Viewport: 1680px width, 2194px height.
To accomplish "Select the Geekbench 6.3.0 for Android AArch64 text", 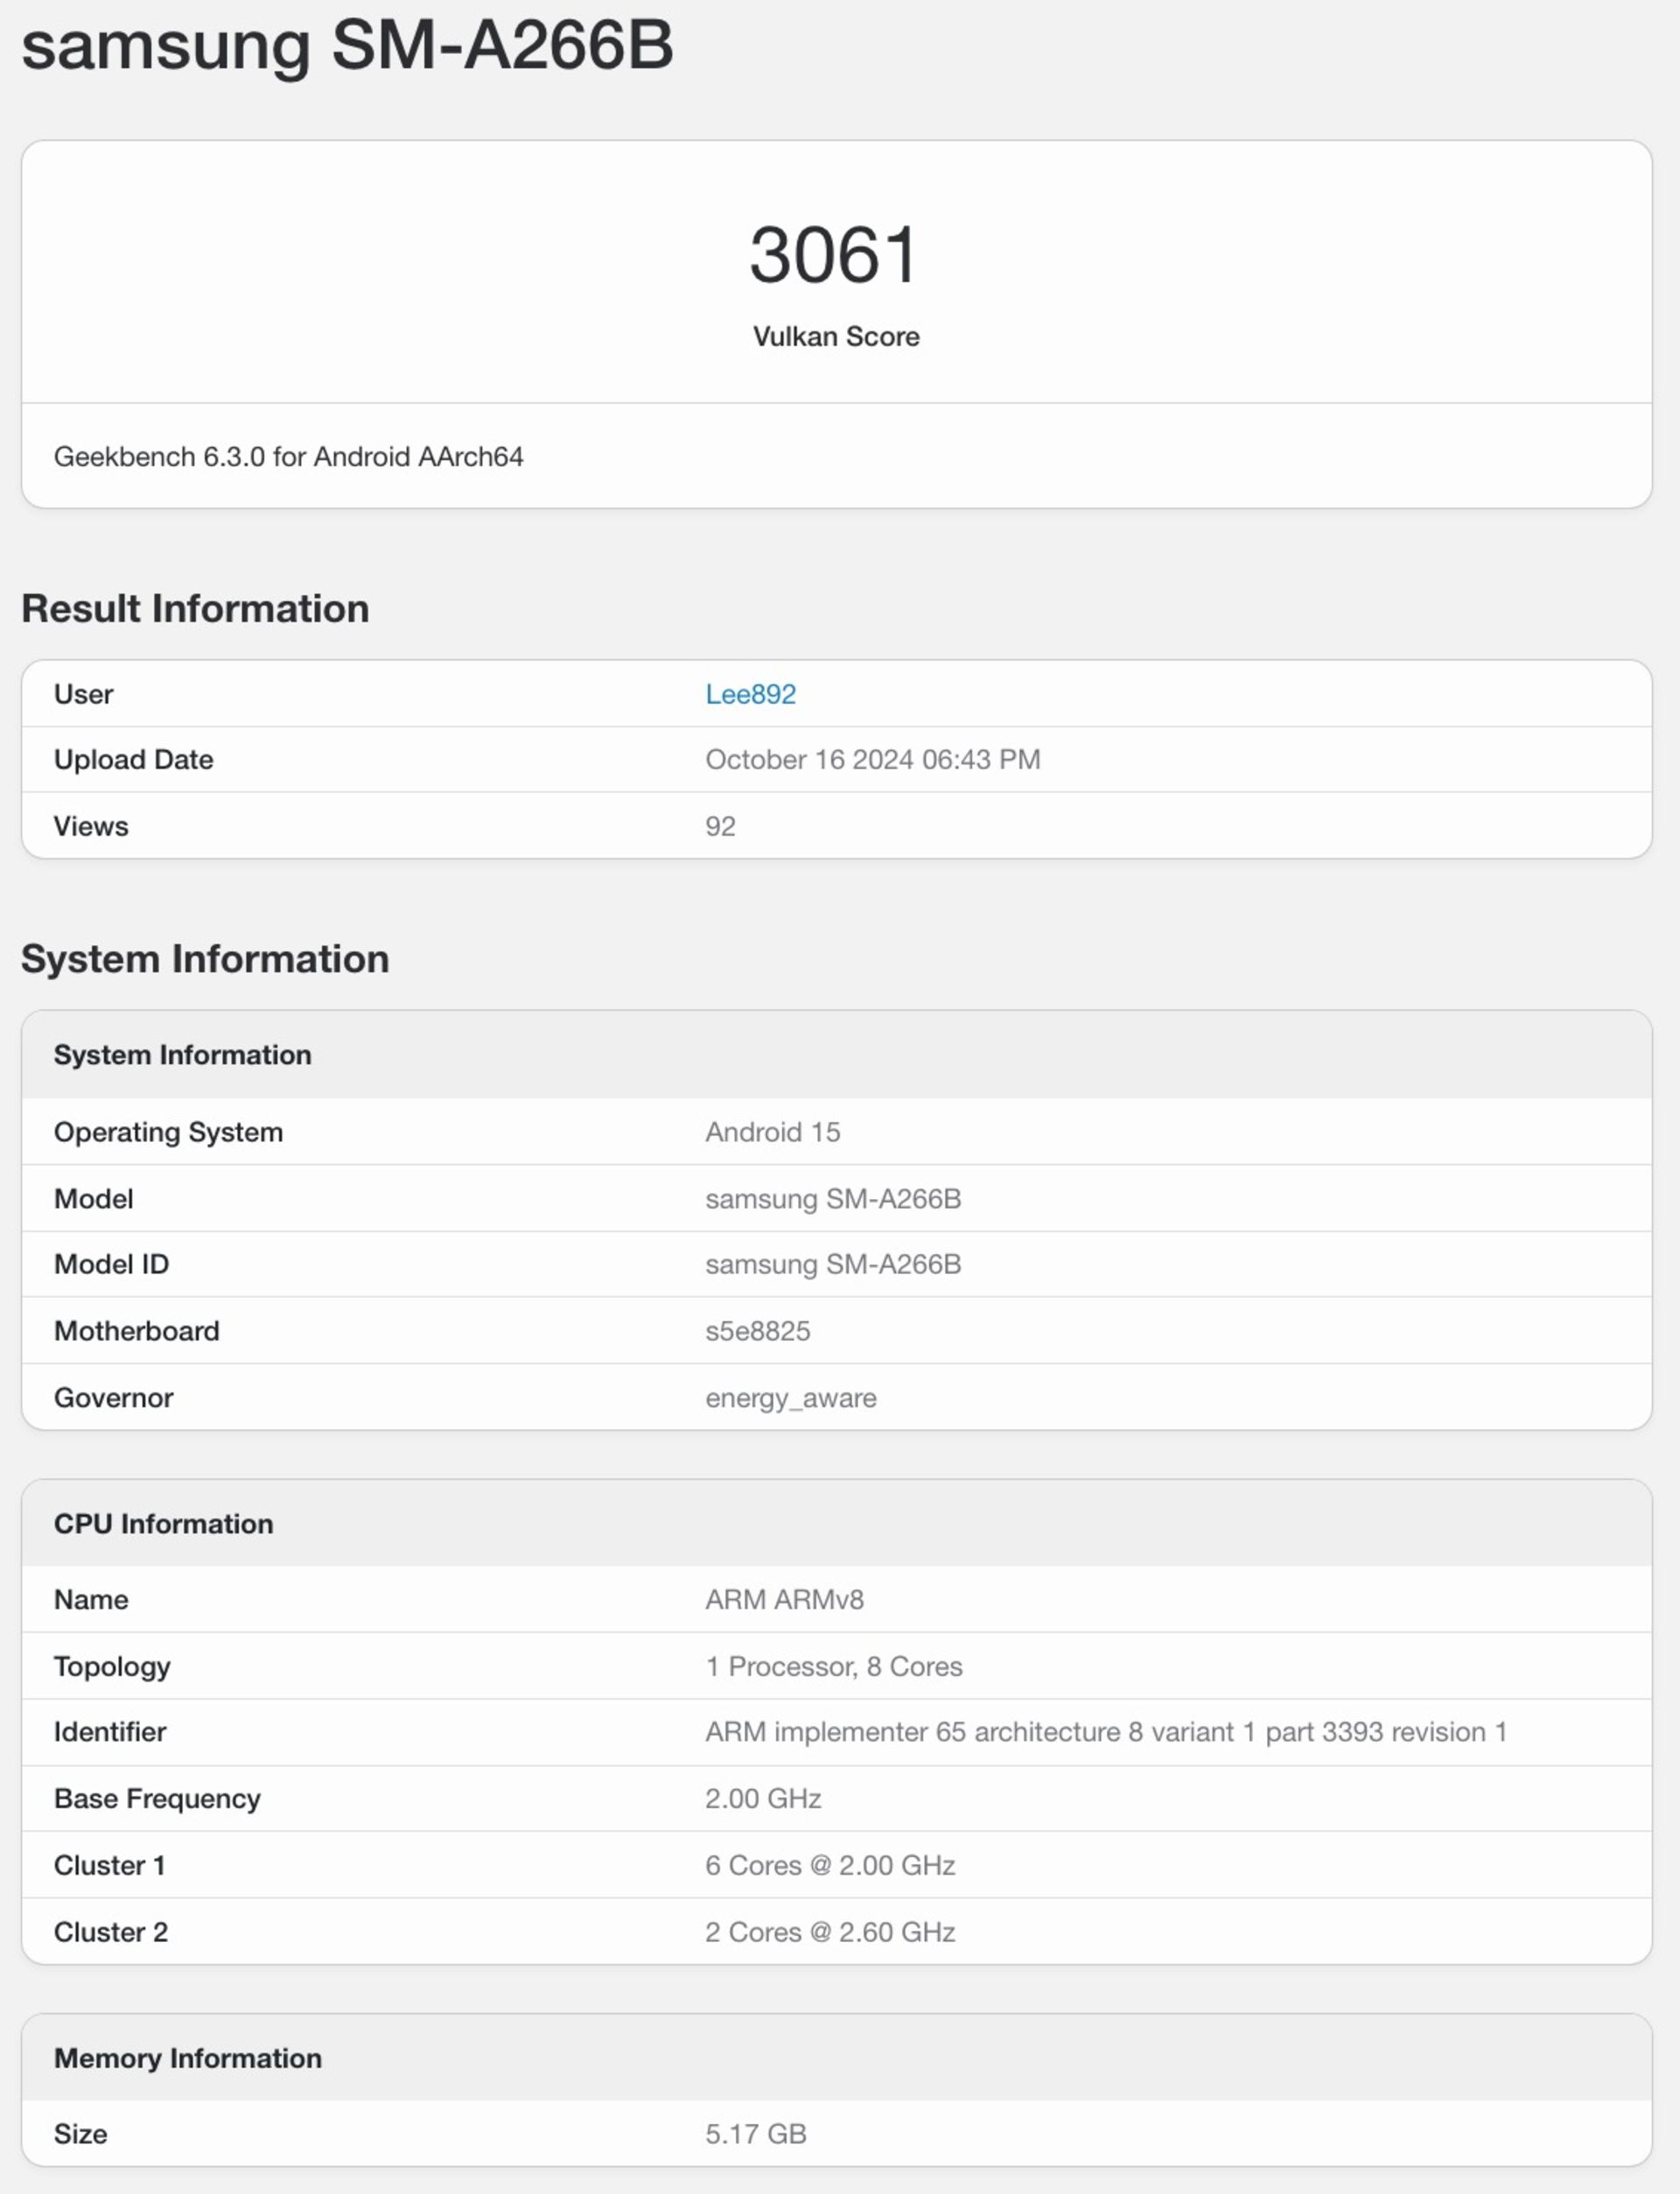I will [288, 457].
